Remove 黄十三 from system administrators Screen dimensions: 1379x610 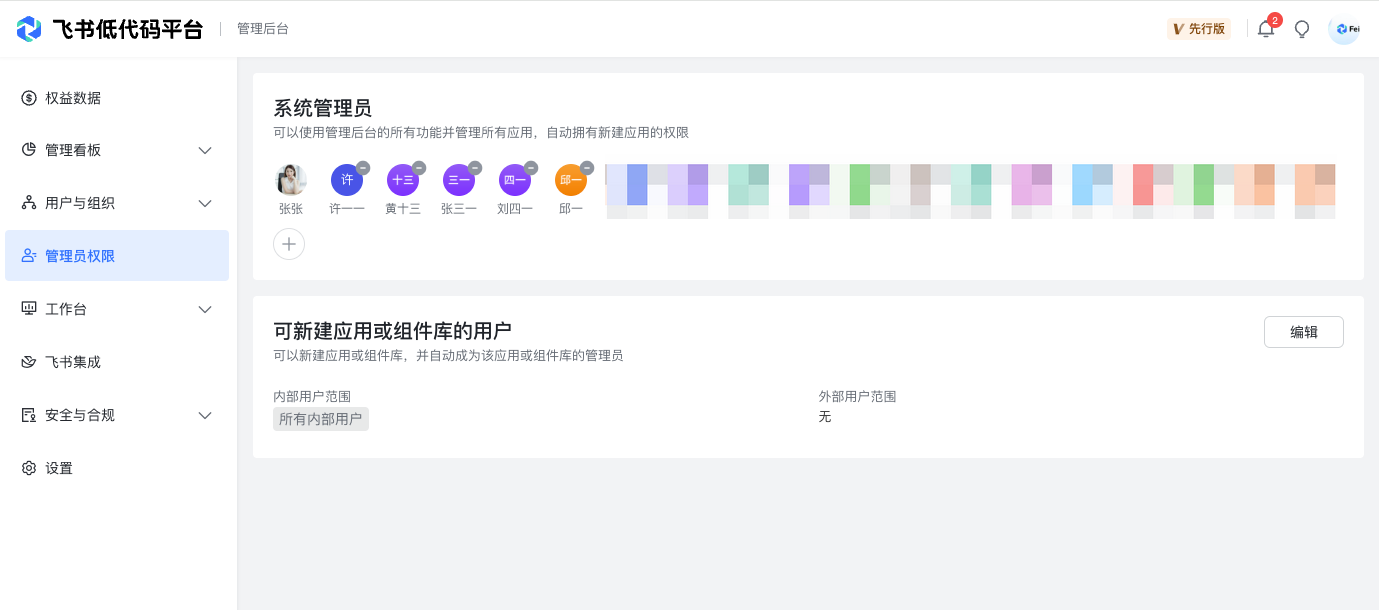tap(419, 168)
